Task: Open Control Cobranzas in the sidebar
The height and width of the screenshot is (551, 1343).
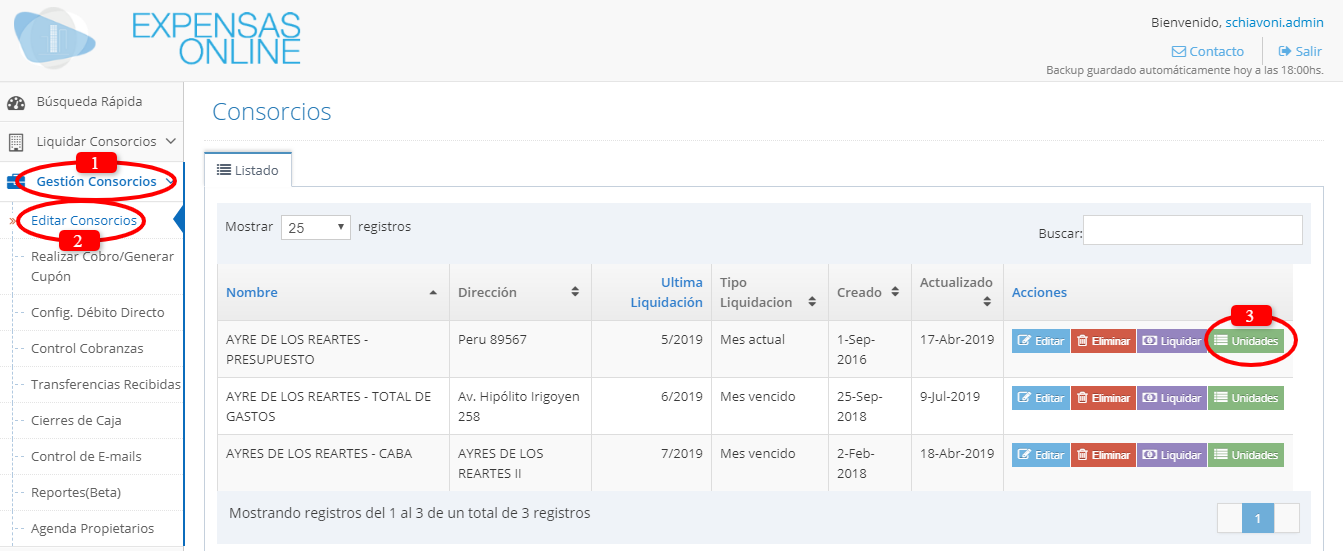Action: tap(87, 349)
